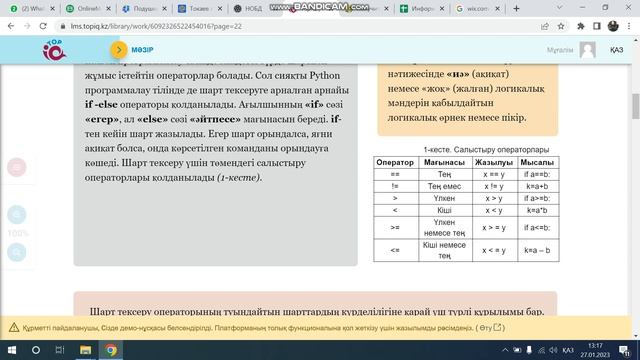Open the browser extensions puzzle icon
Screen dimensions: 640x360
tap(580, 26)
